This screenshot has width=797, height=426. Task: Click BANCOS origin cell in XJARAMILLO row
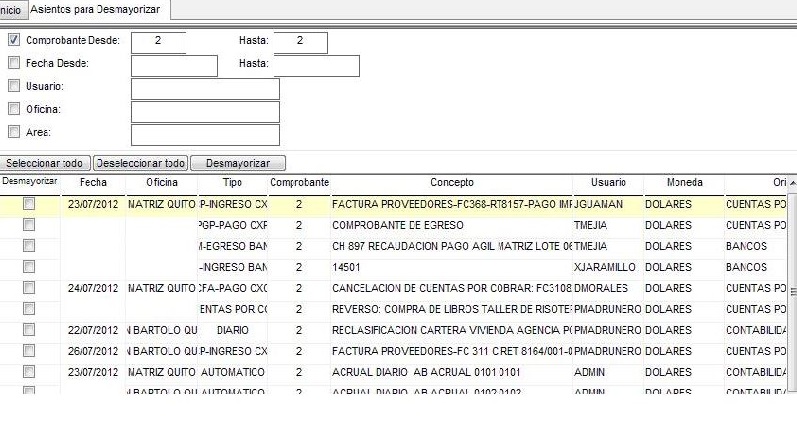point(755,267)
